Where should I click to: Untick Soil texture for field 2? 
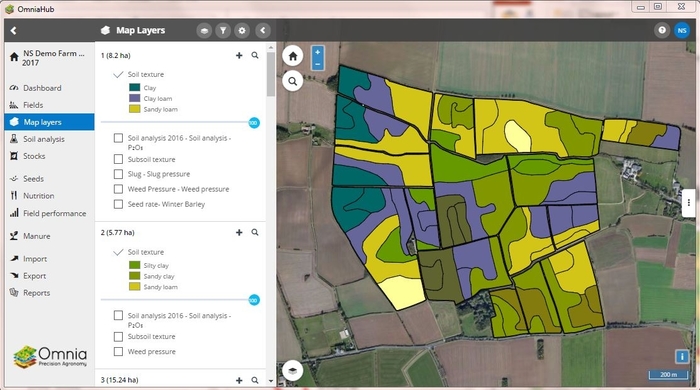[x=118, y=252]
